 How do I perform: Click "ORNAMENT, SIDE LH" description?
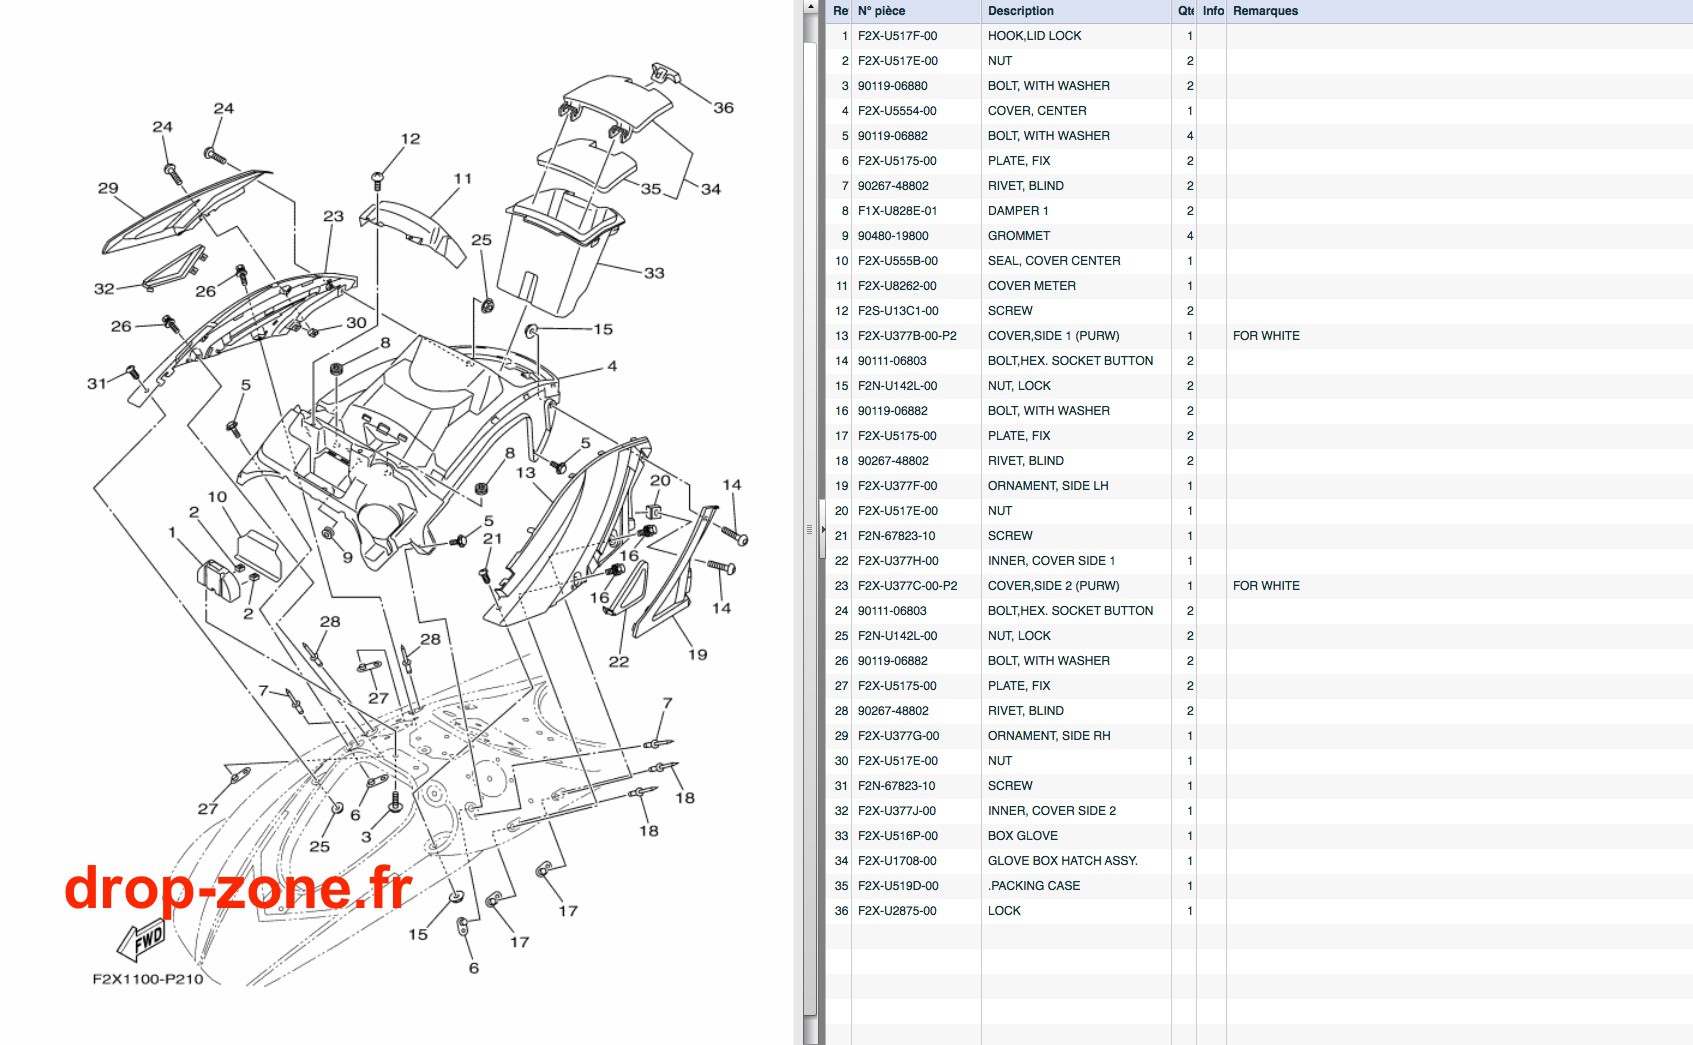1048,486
